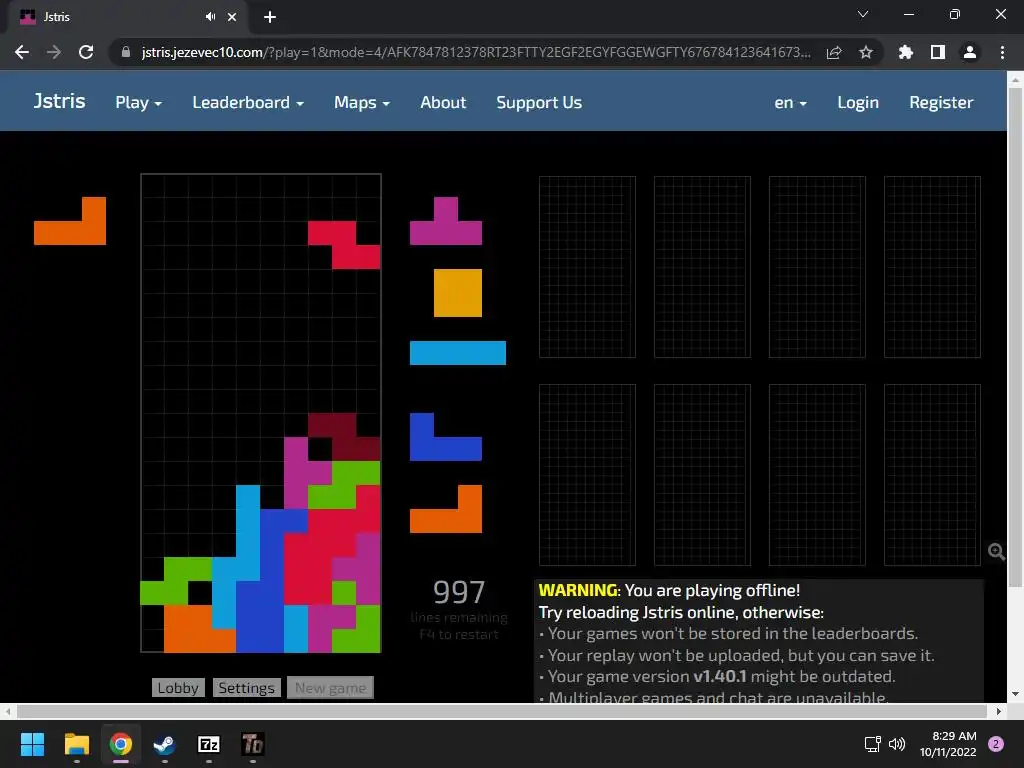Click the blue J piece in queue
This screenshot has height=768, width=1024.
(x=446, y=436)
